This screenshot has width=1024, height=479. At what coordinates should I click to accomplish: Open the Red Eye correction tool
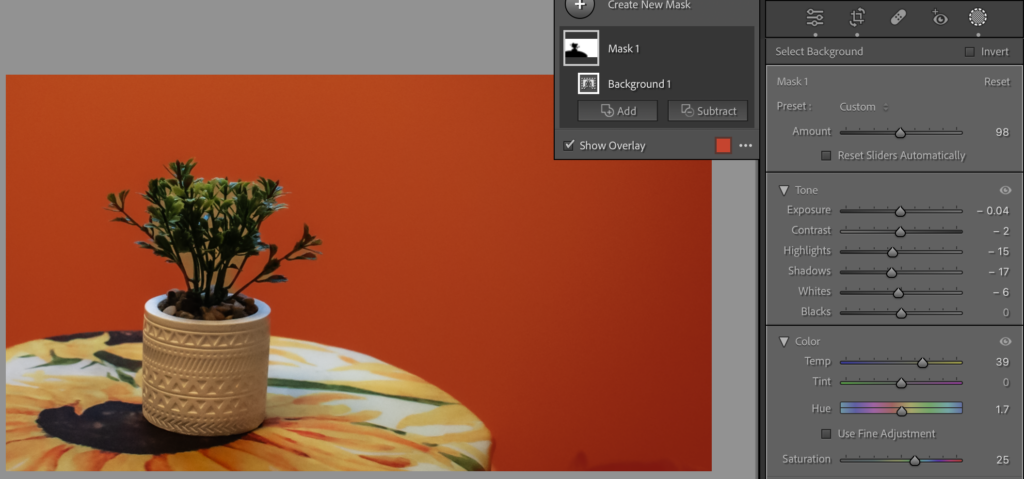point(938,18)
